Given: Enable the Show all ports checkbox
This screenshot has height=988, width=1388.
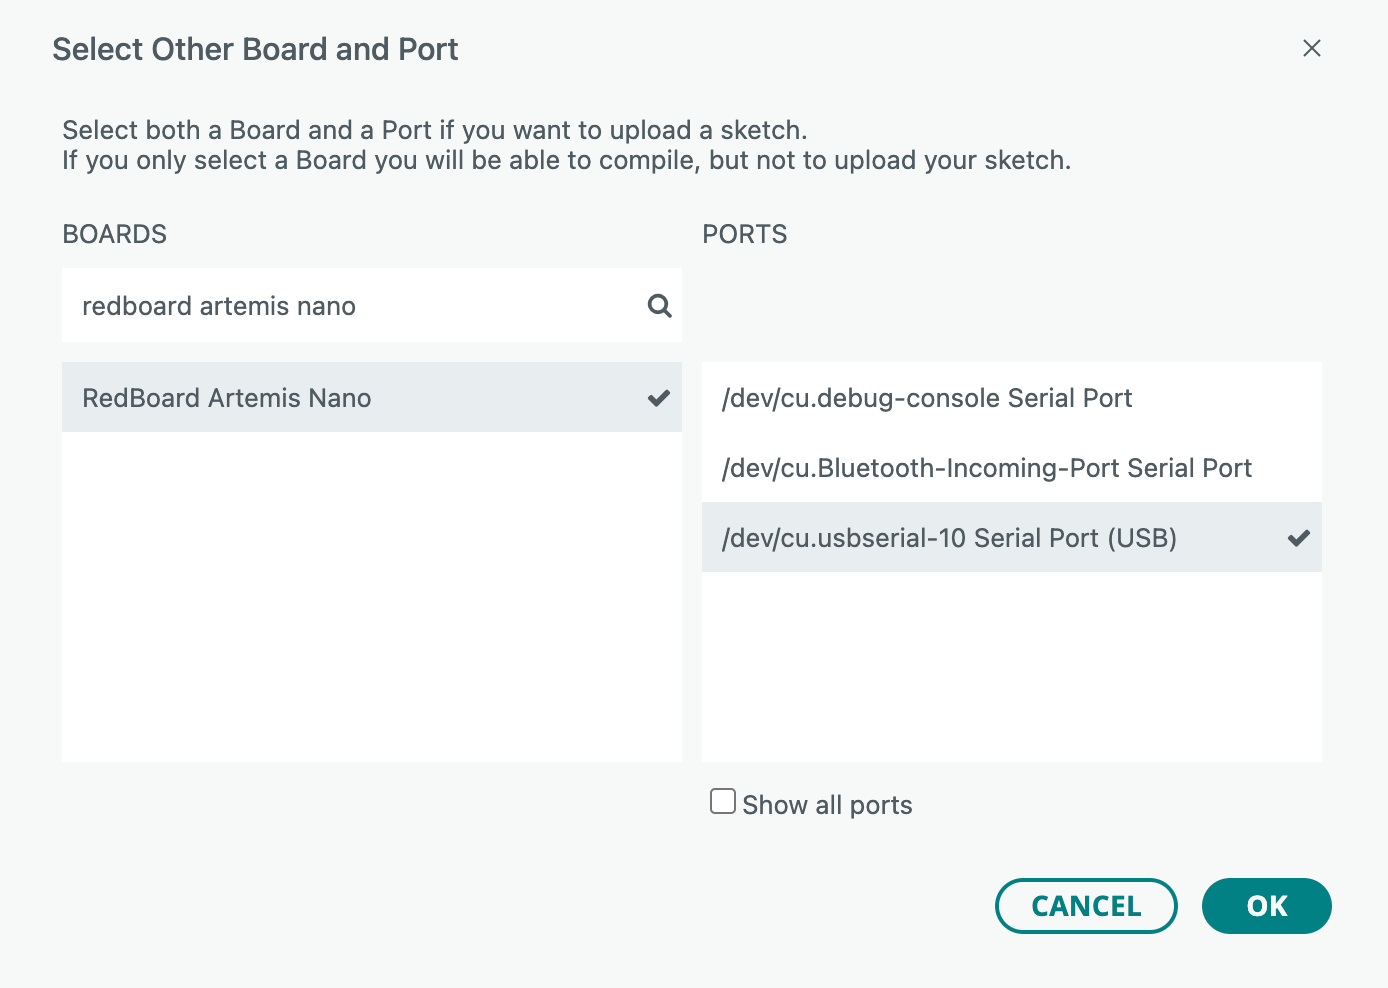Looking at the screenshot, I should (722, 801).
